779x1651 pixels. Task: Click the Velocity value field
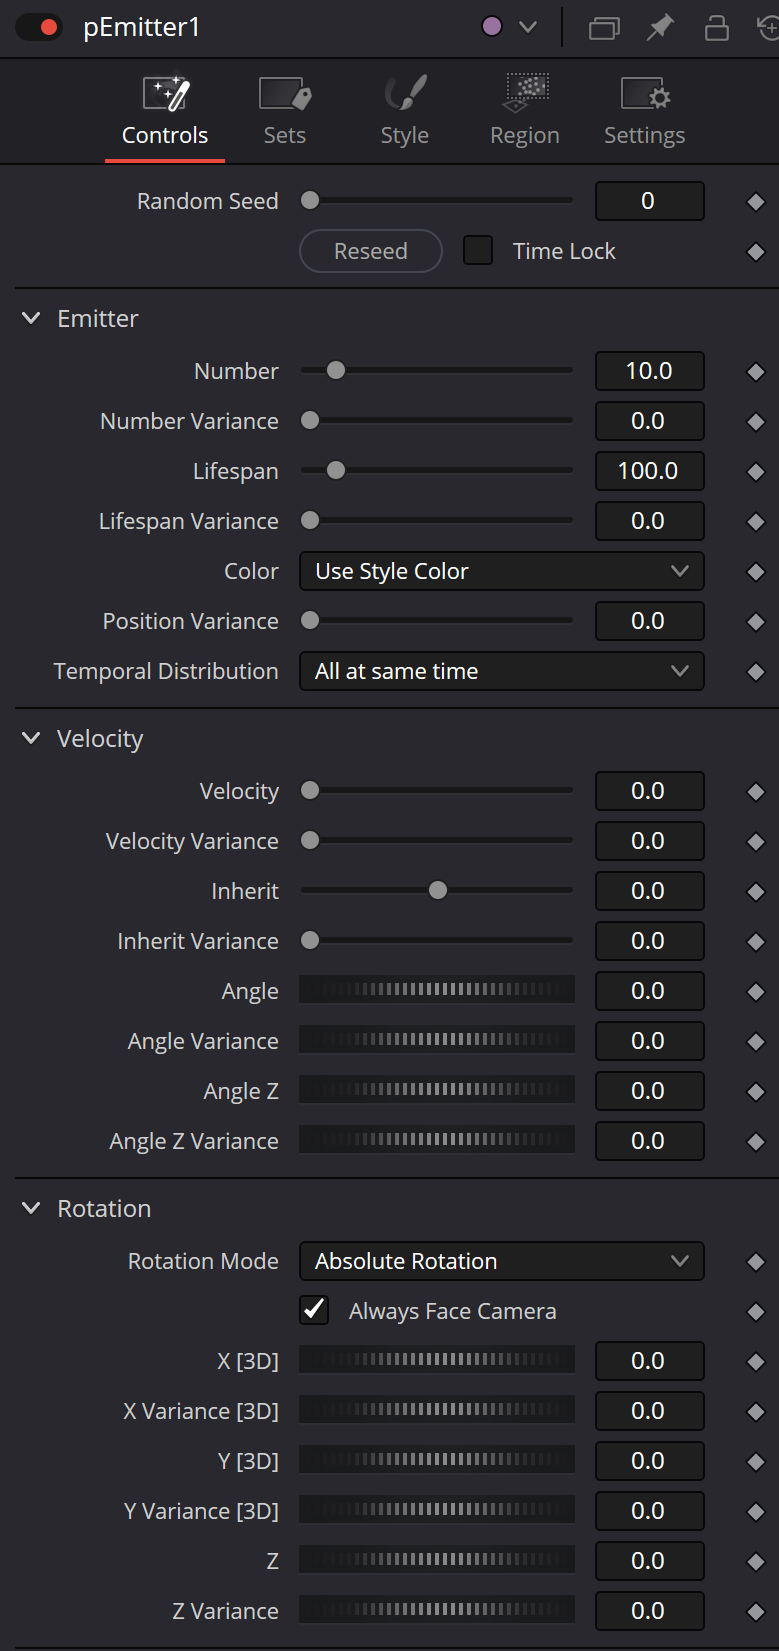tap(650, 791)
